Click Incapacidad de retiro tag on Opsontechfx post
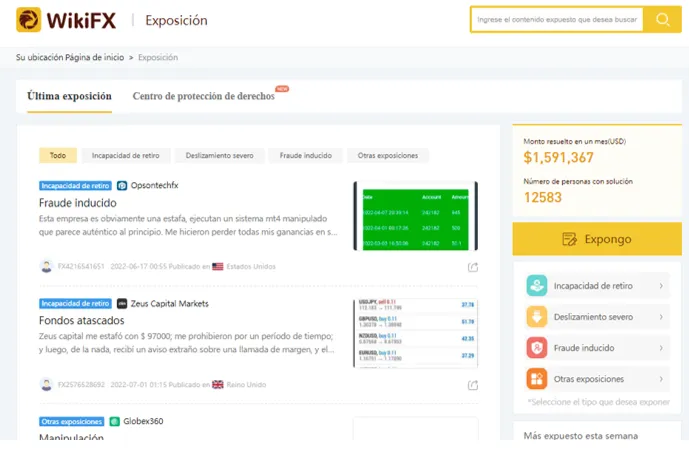This screenshot has height=451, width=689. (75, 185)
